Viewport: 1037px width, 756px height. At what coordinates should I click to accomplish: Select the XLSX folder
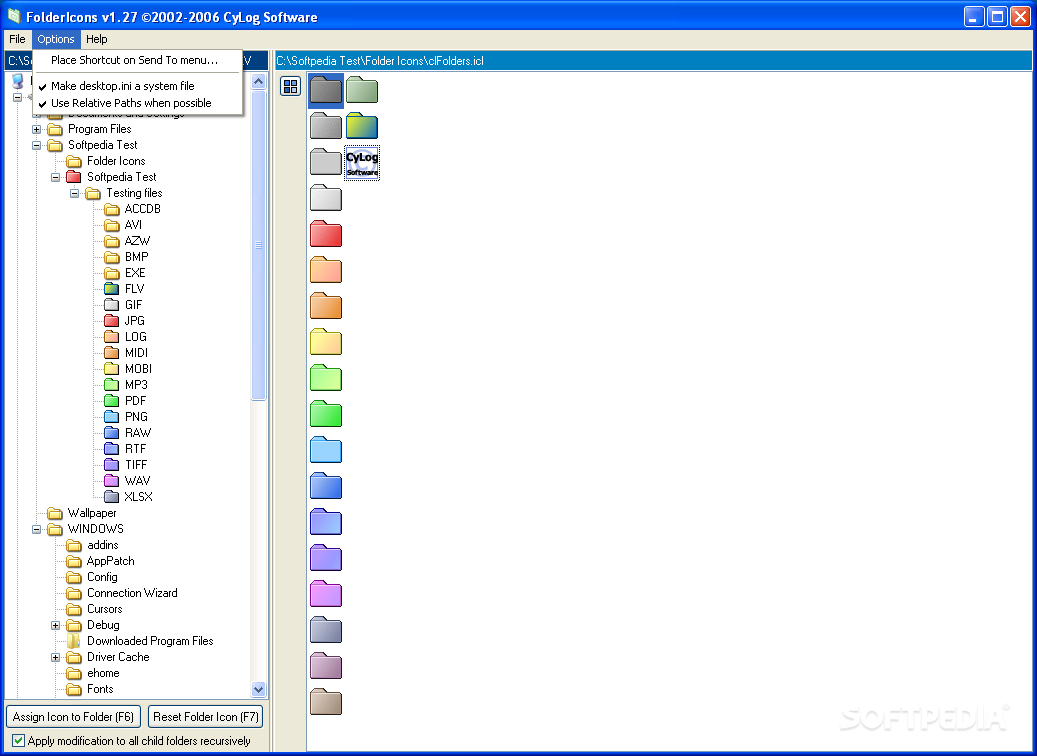click(138, 497)
